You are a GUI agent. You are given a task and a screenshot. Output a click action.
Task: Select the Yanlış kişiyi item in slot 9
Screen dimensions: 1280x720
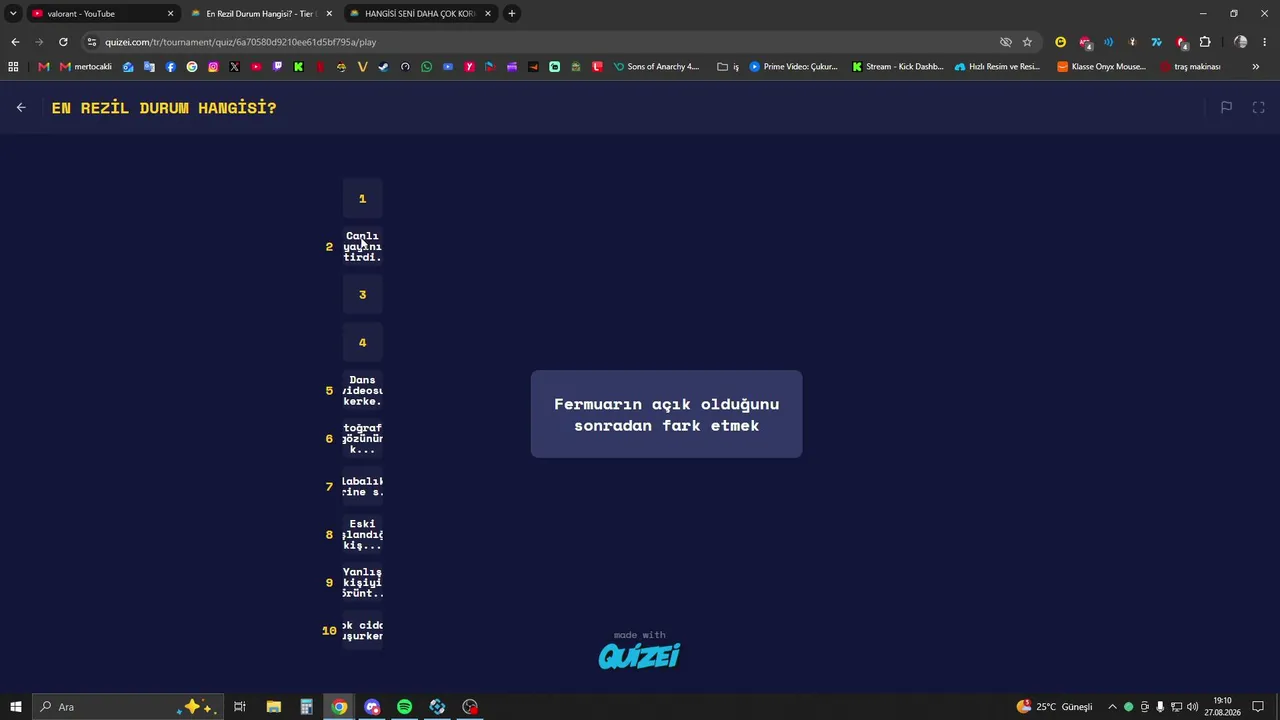click(362, 582)
